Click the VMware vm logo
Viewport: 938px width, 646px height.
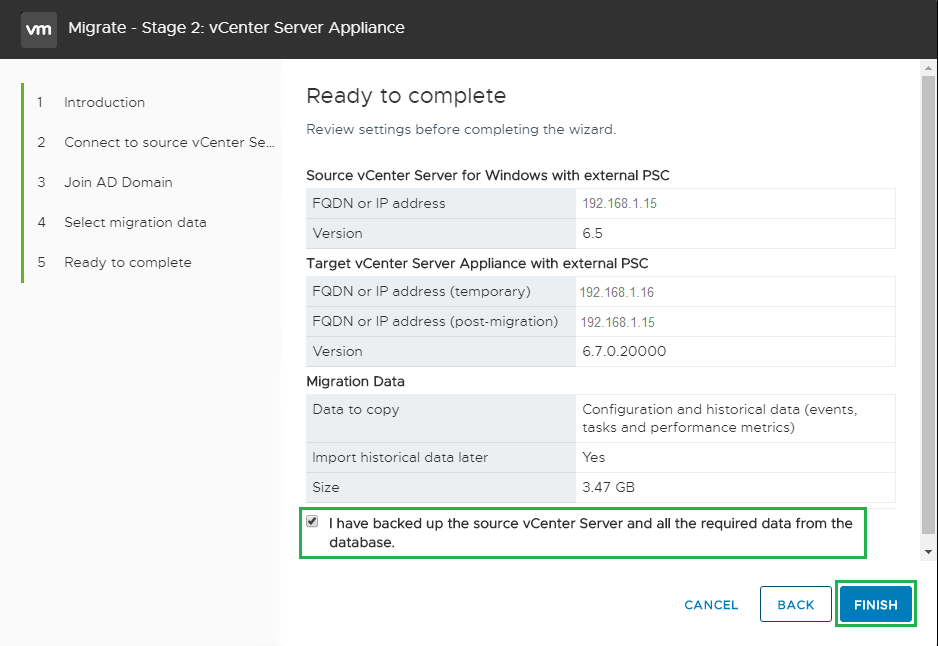pyautogui.click(x=38, y=29)
